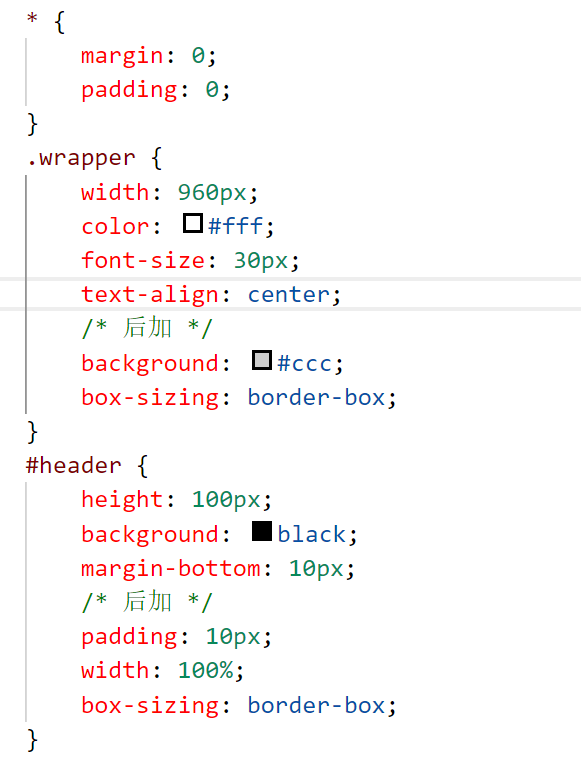The image size is (581, 759).
Task: Click the 'margin-bottom' property name
Action: [x=170, y=568]
